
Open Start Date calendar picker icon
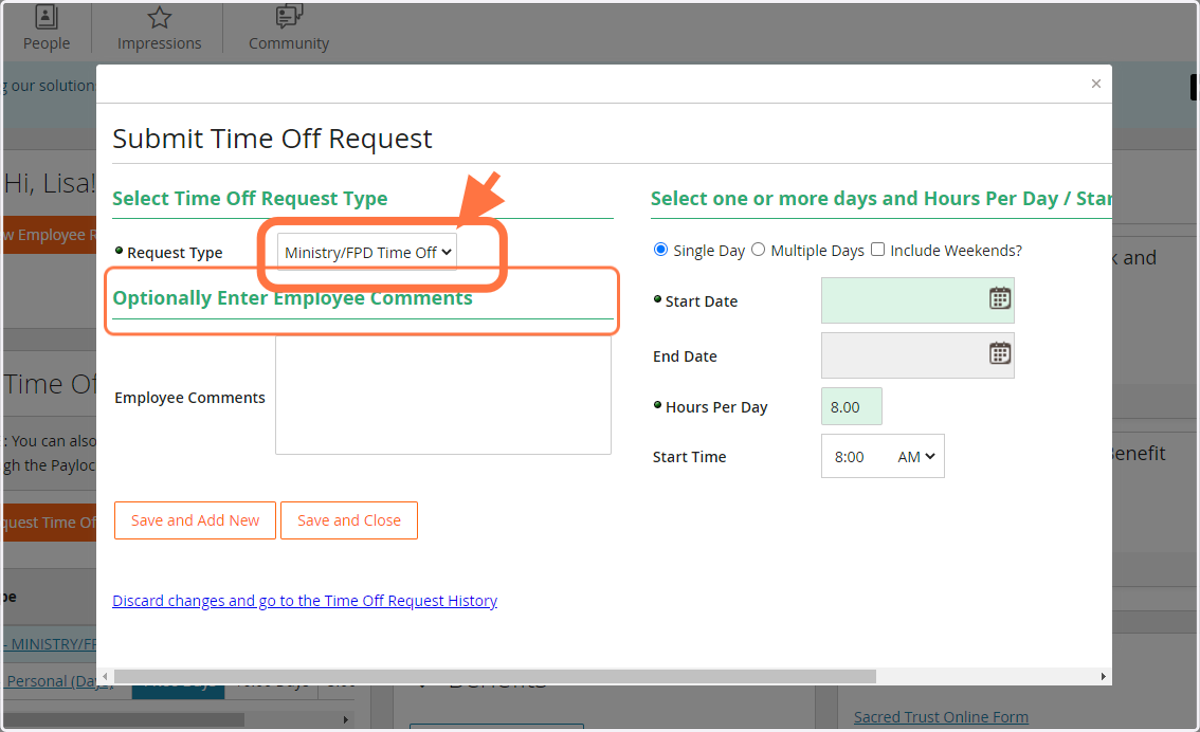[1000, 298]
